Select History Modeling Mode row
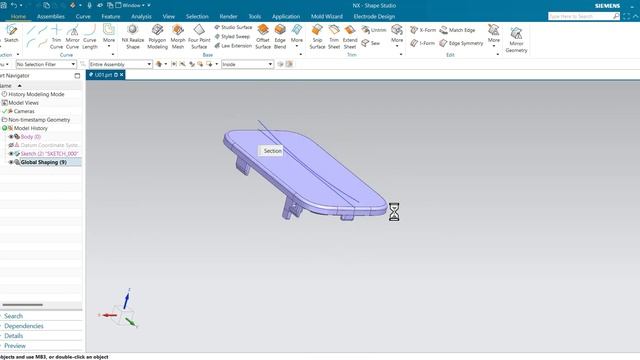 (x=36, y=94)
